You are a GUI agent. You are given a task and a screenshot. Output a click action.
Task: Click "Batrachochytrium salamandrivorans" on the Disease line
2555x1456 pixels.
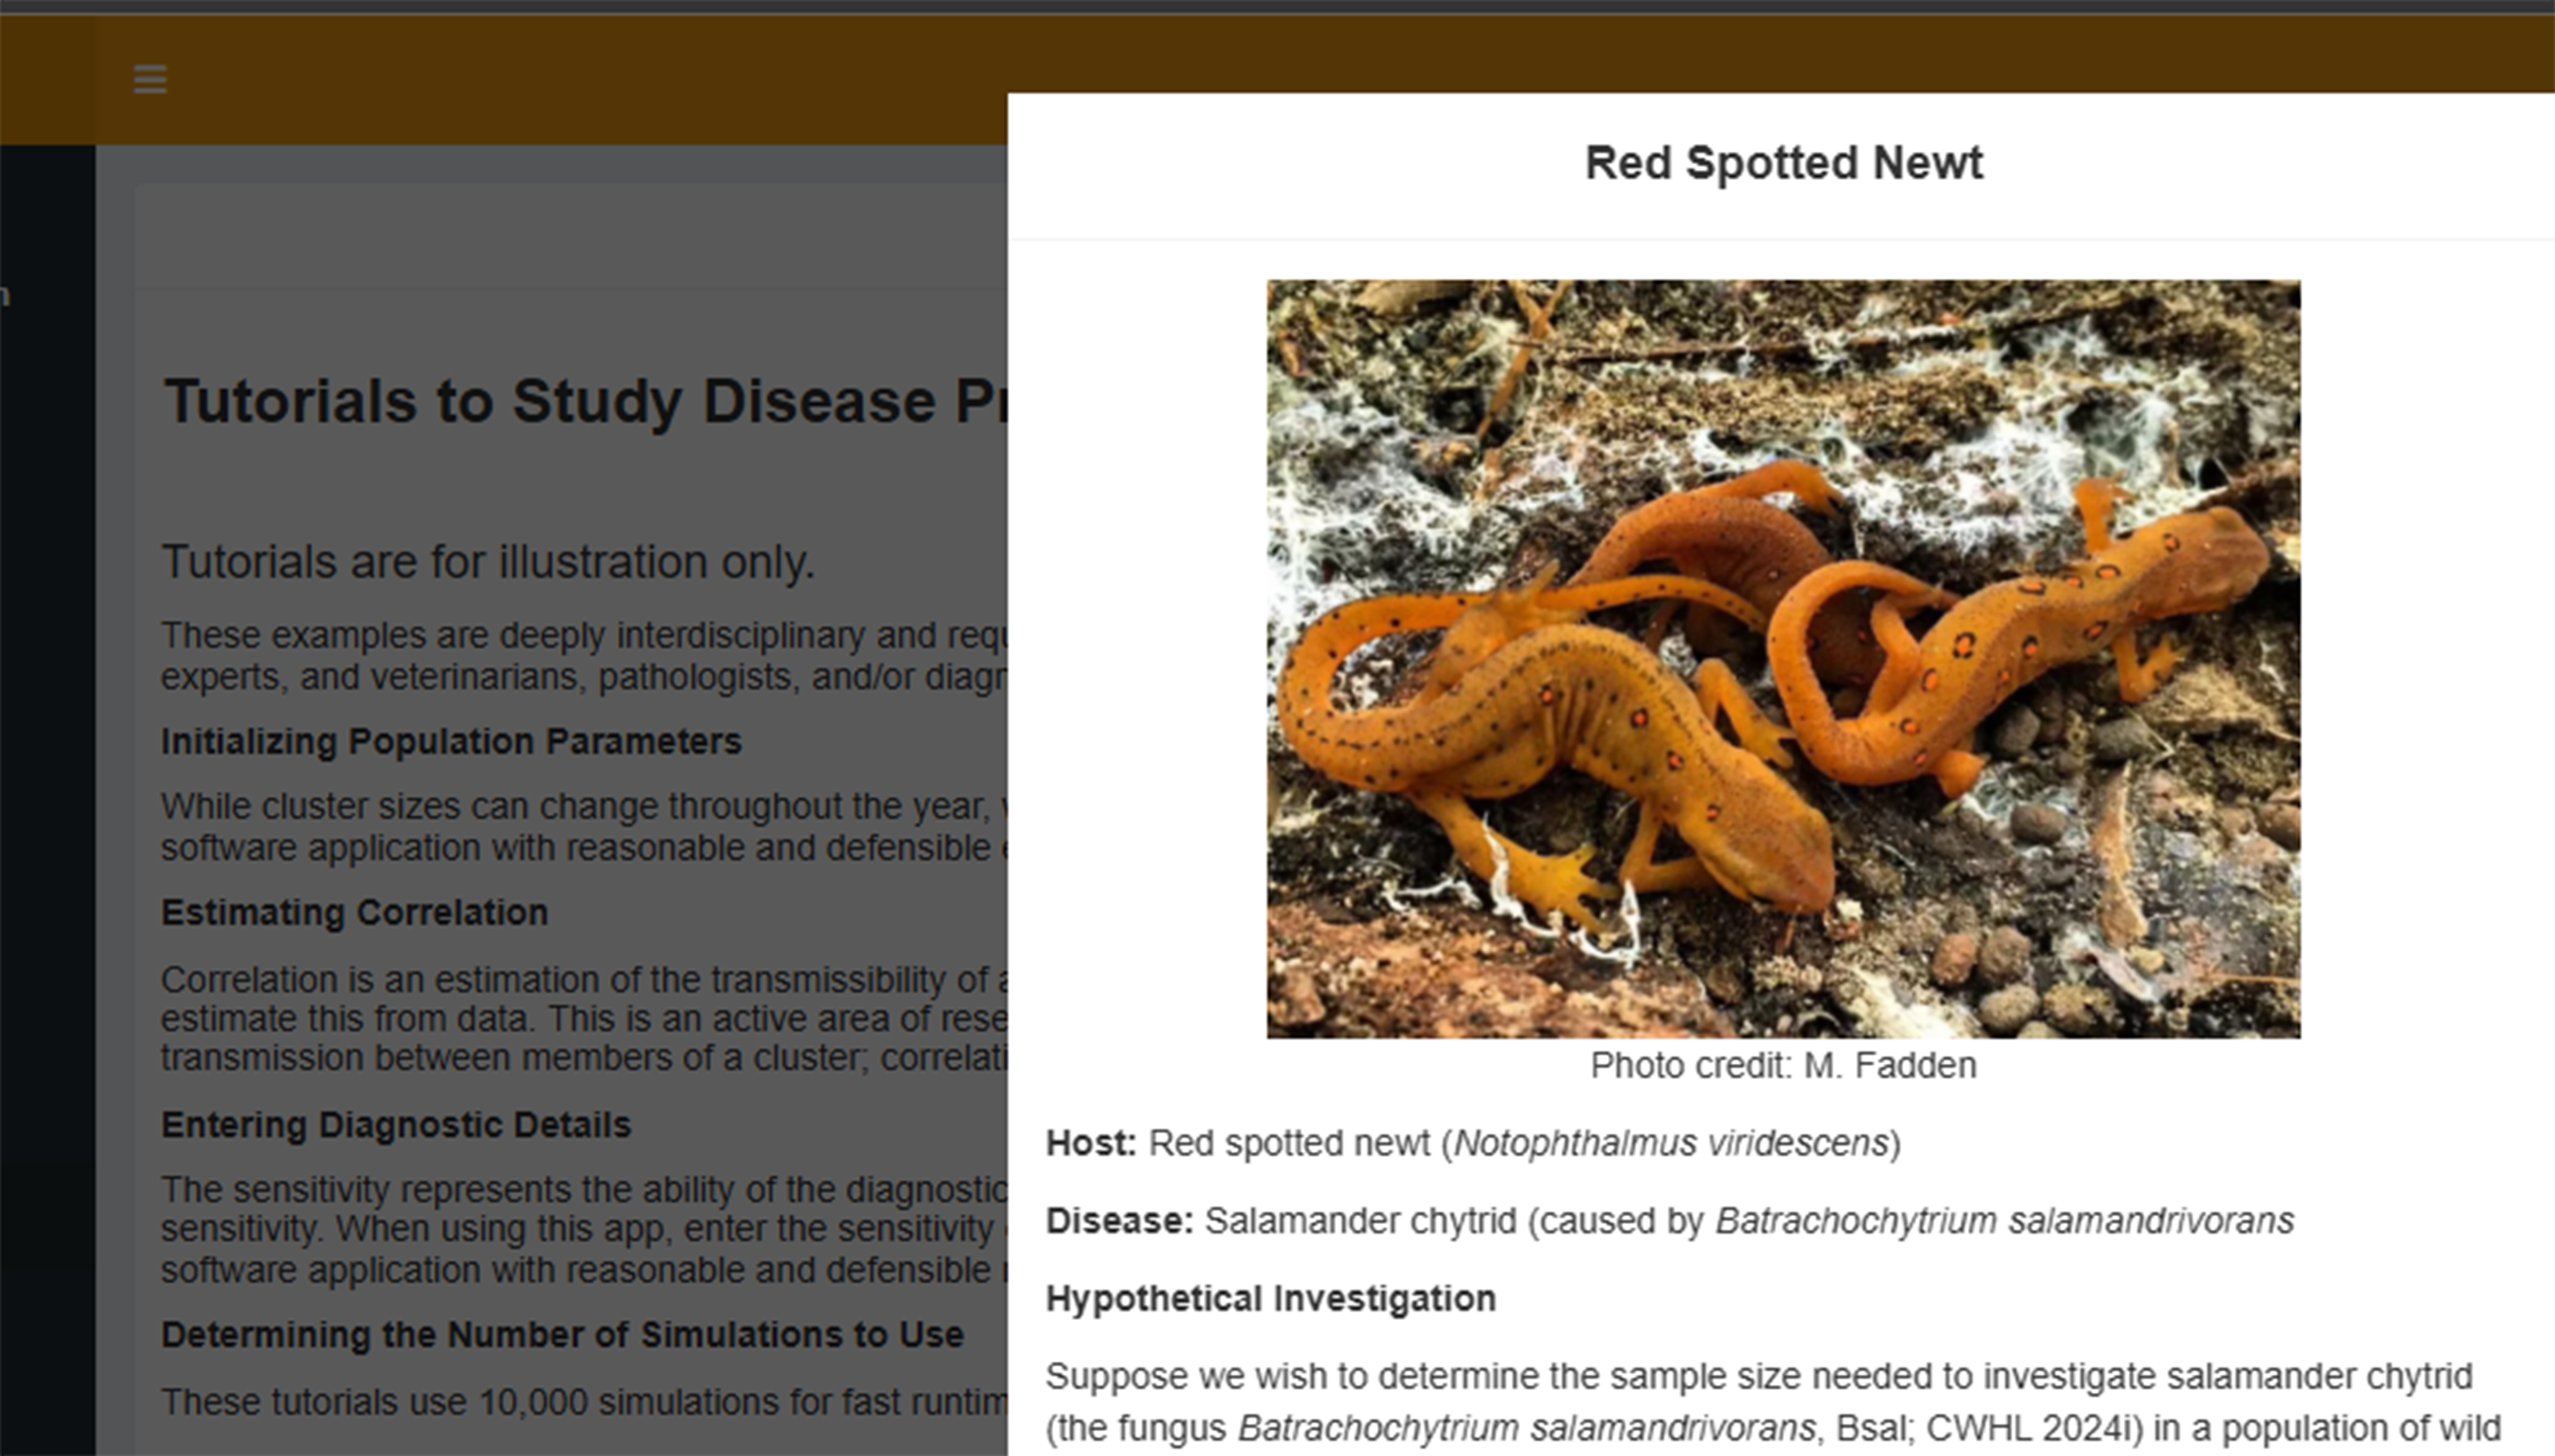point(2003,1221)
